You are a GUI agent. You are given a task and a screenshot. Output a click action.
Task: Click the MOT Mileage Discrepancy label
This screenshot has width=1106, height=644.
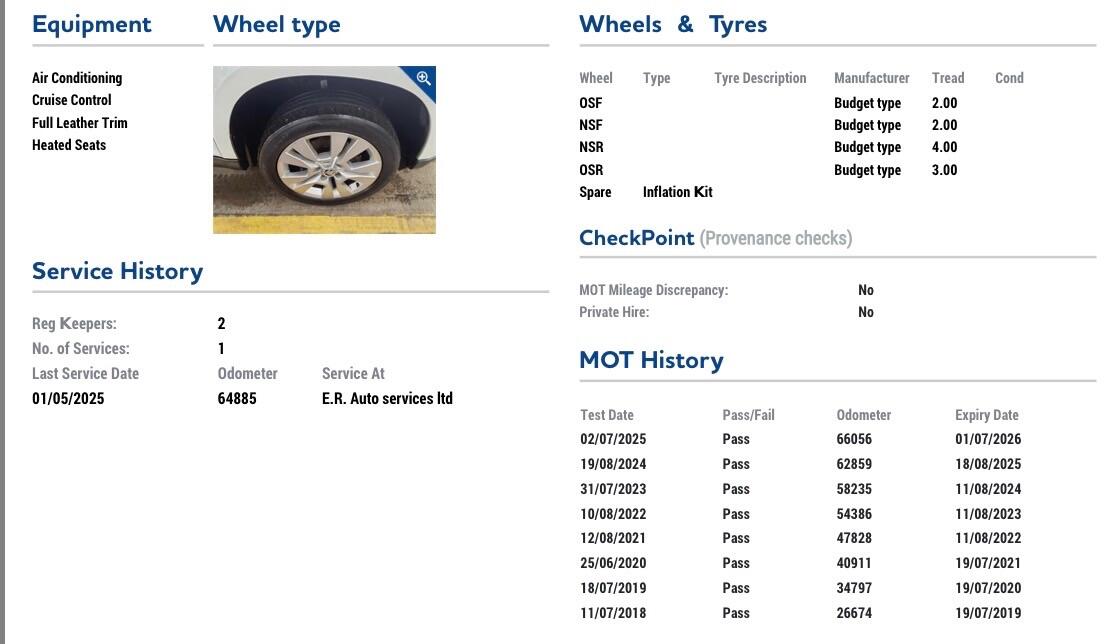(x=653, y=290)
